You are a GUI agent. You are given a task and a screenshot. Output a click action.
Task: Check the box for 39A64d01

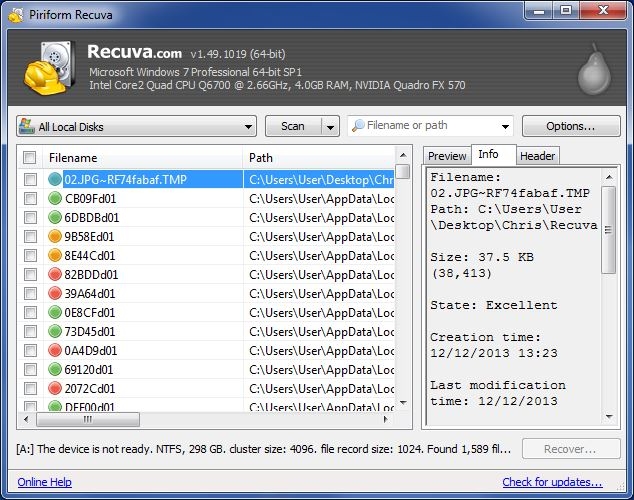coord(30,293)
